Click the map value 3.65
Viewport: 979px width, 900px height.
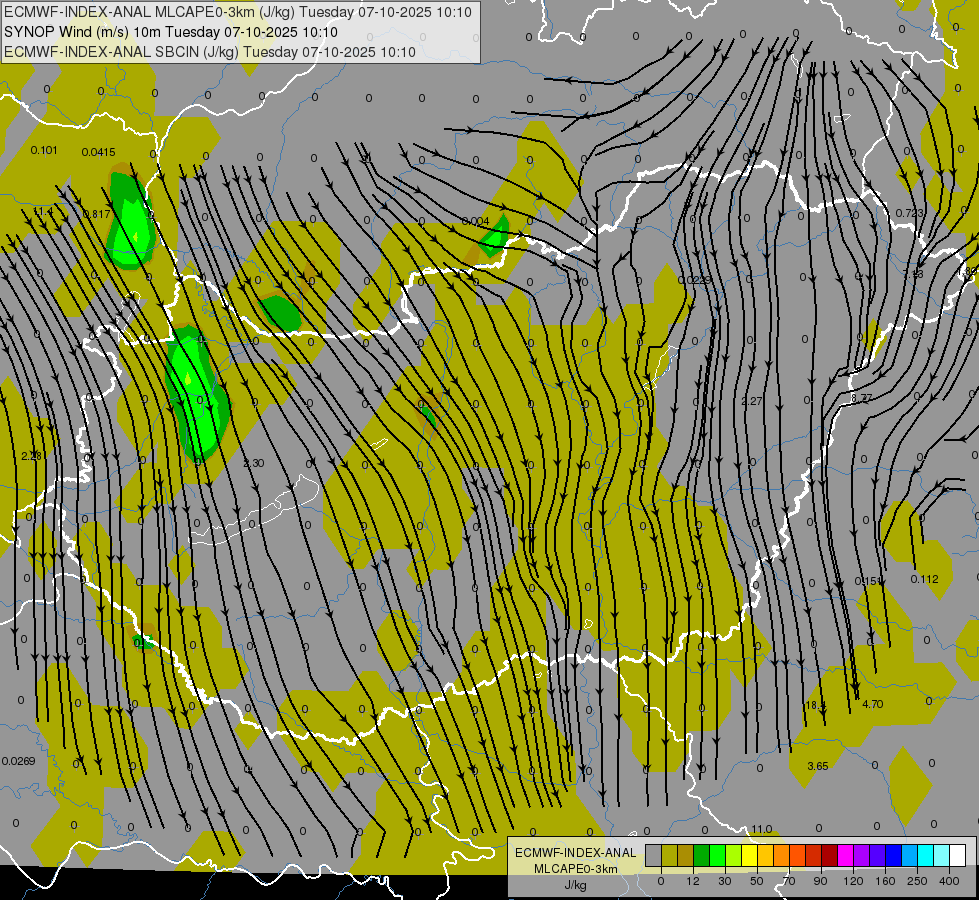(817, 766)
